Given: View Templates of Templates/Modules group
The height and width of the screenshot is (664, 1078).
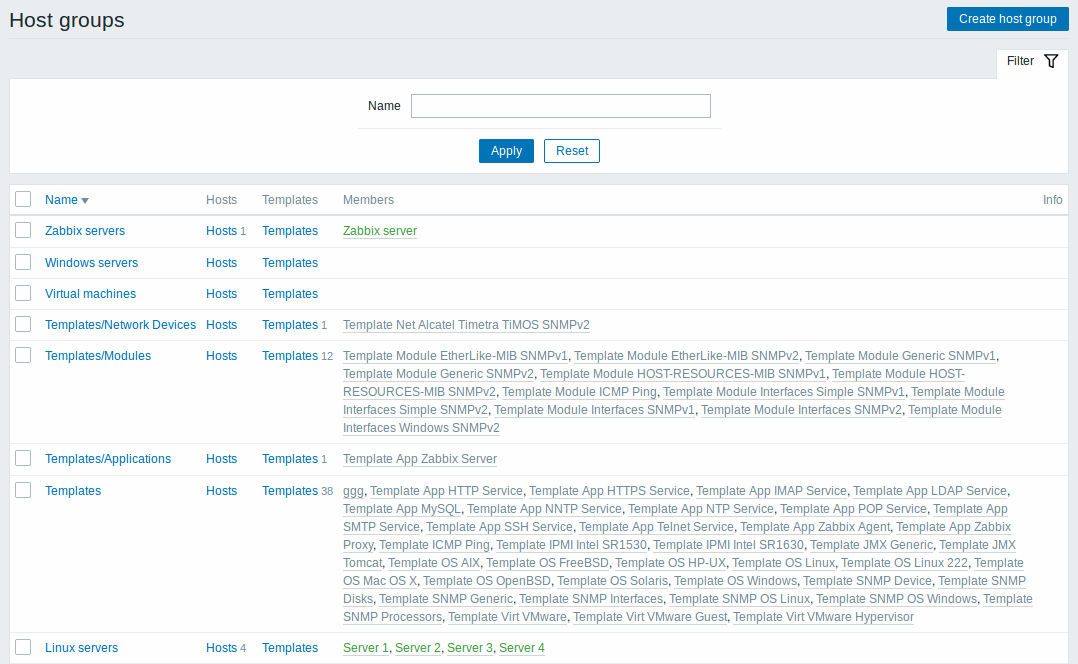Looking at the screenshot, I should pyautogui.click(x=290, y=355).
